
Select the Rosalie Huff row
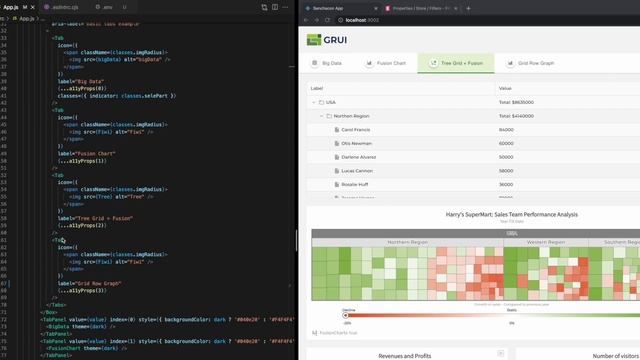click(x=473, y=184)
